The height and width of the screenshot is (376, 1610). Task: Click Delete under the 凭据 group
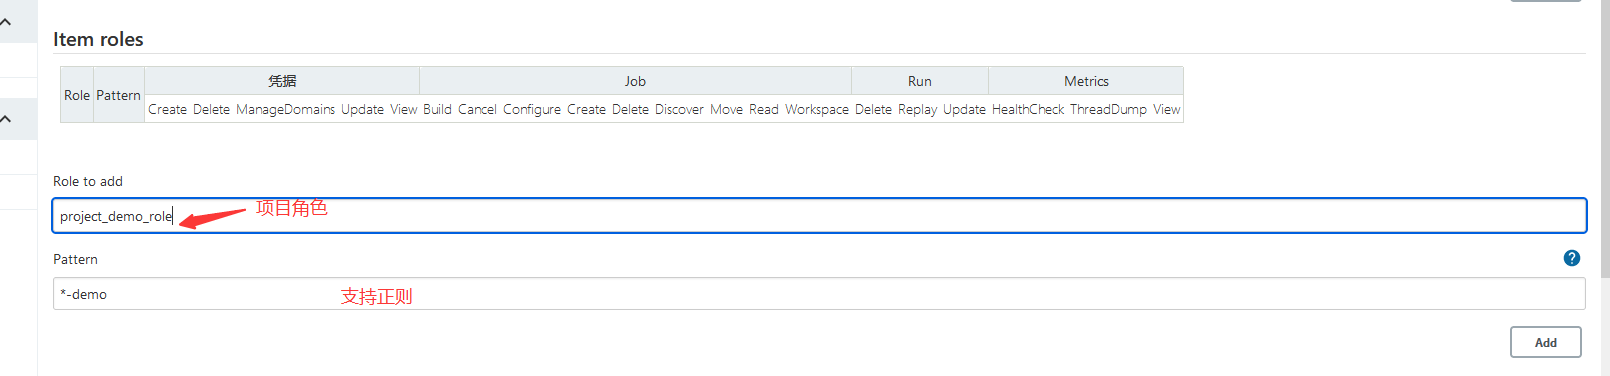click(x=211, y=109)
